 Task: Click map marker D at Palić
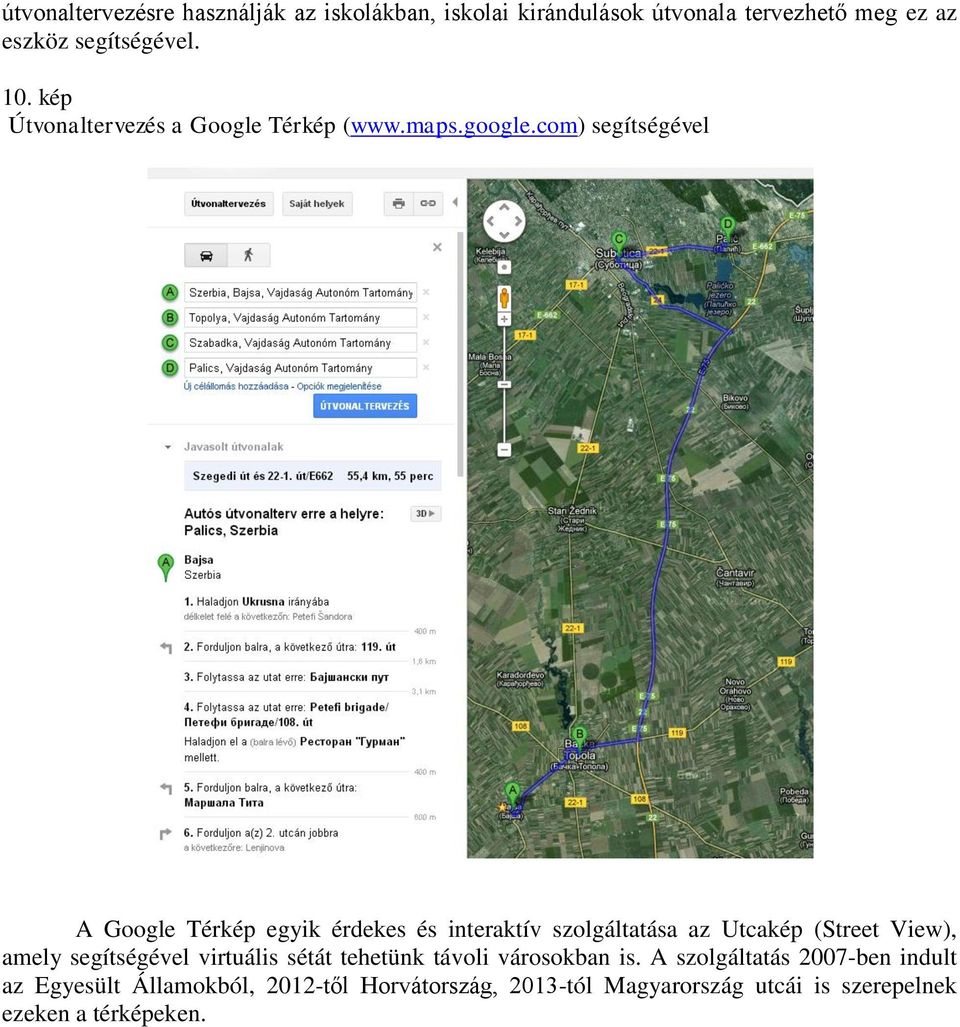pos(727,228)
